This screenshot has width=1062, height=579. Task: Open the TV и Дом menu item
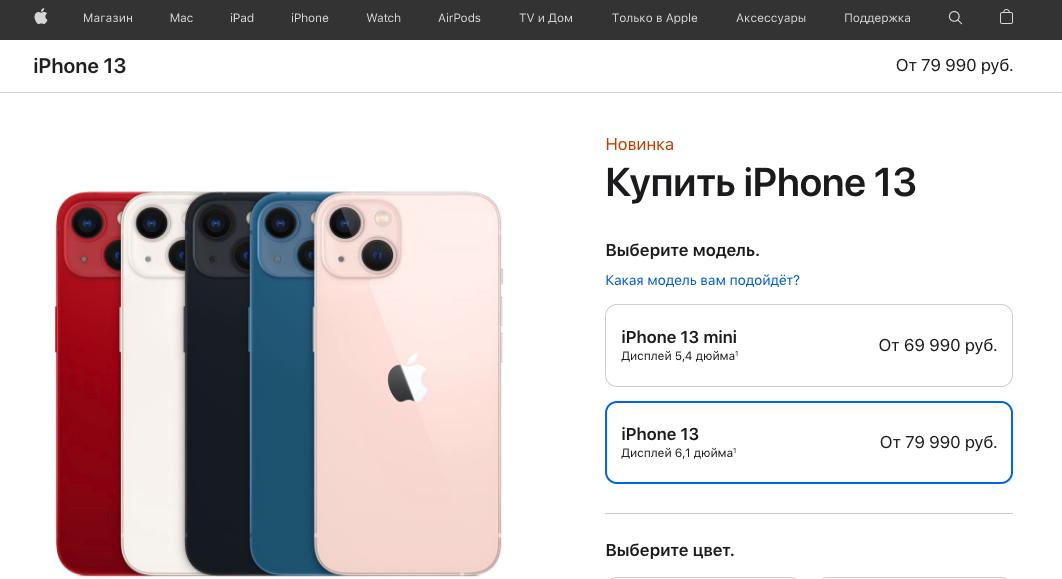(x=546, y=18)
